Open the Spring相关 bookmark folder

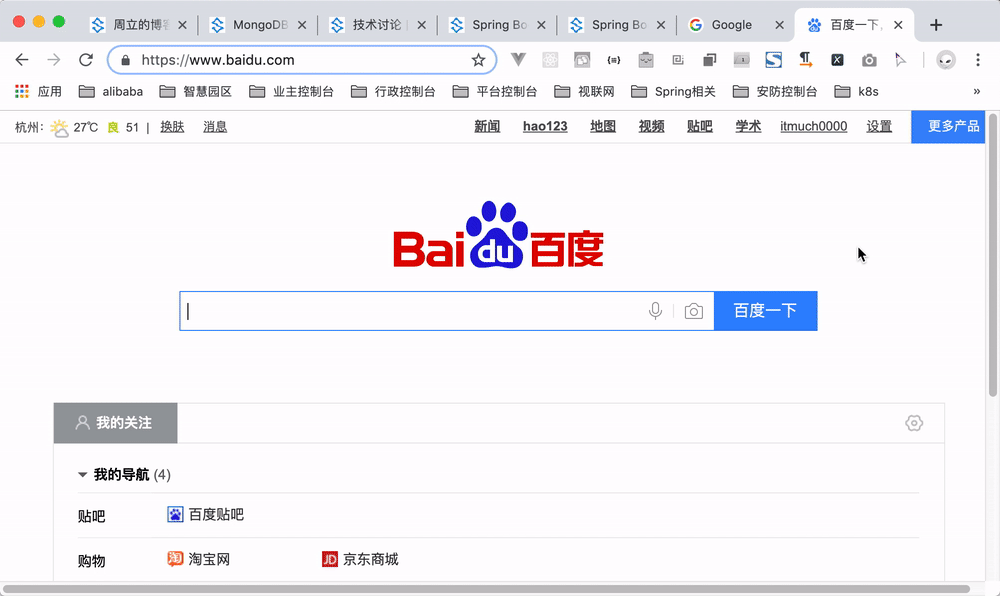[x=673, y=91]
